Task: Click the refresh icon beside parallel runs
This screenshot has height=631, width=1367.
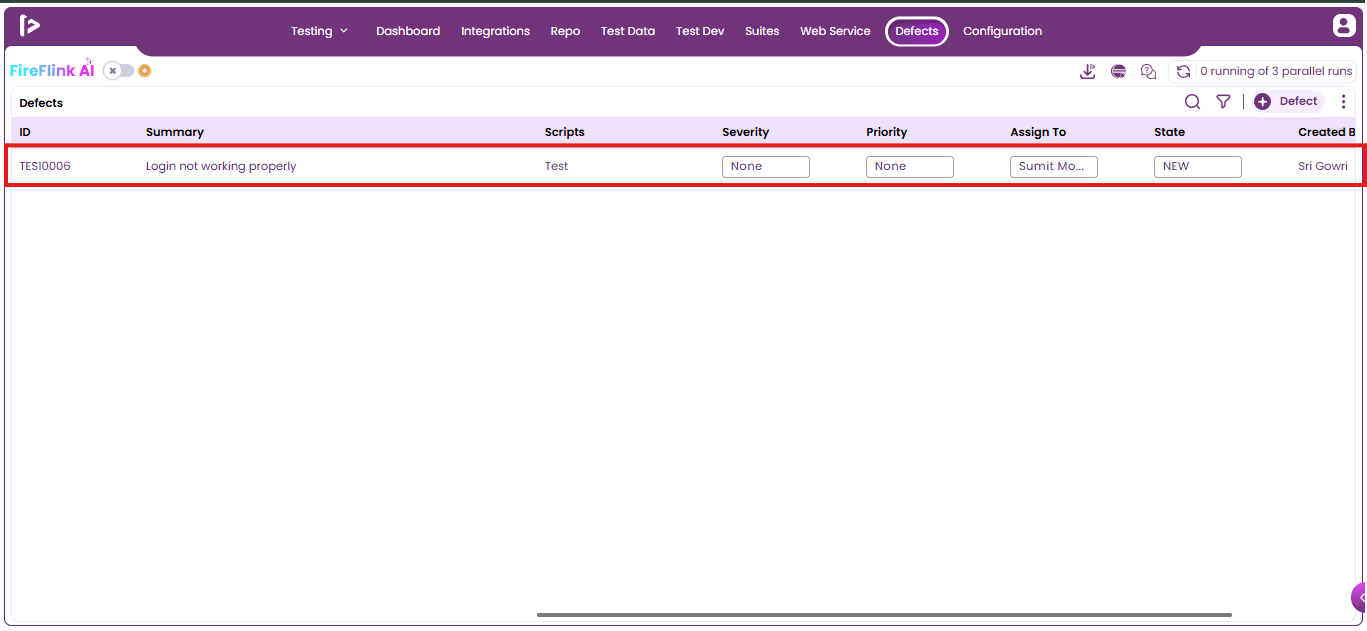Action: point(1183,71)
